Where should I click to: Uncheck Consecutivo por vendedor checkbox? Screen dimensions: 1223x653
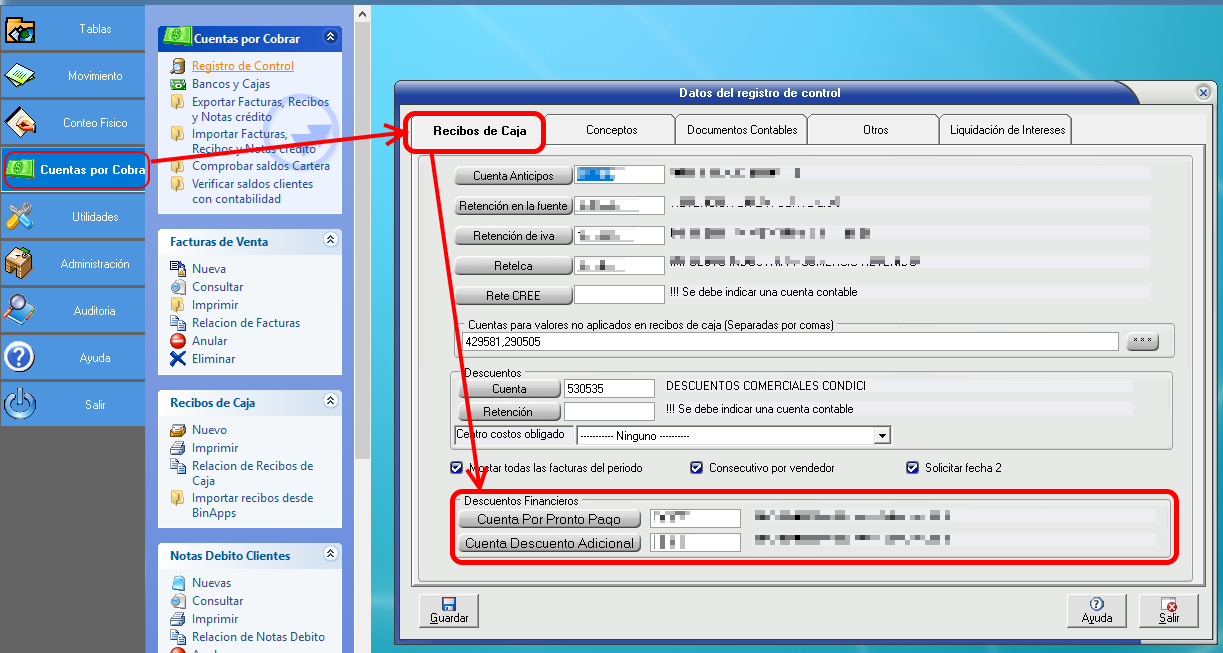click(x=697, y=468)
